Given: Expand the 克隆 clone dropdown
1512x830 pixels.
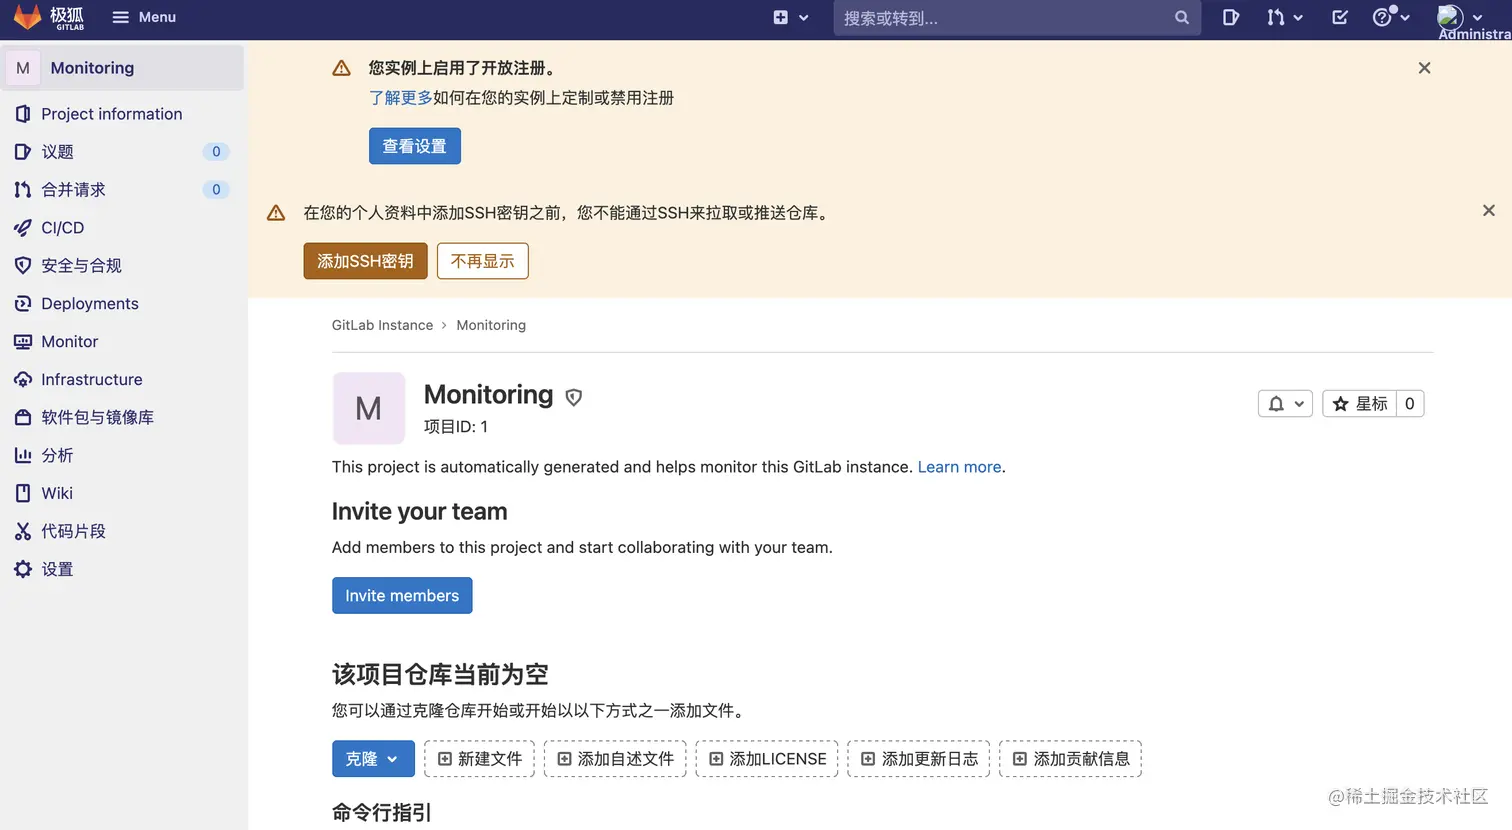Looking at the screenshot, I should pos(373,759).
